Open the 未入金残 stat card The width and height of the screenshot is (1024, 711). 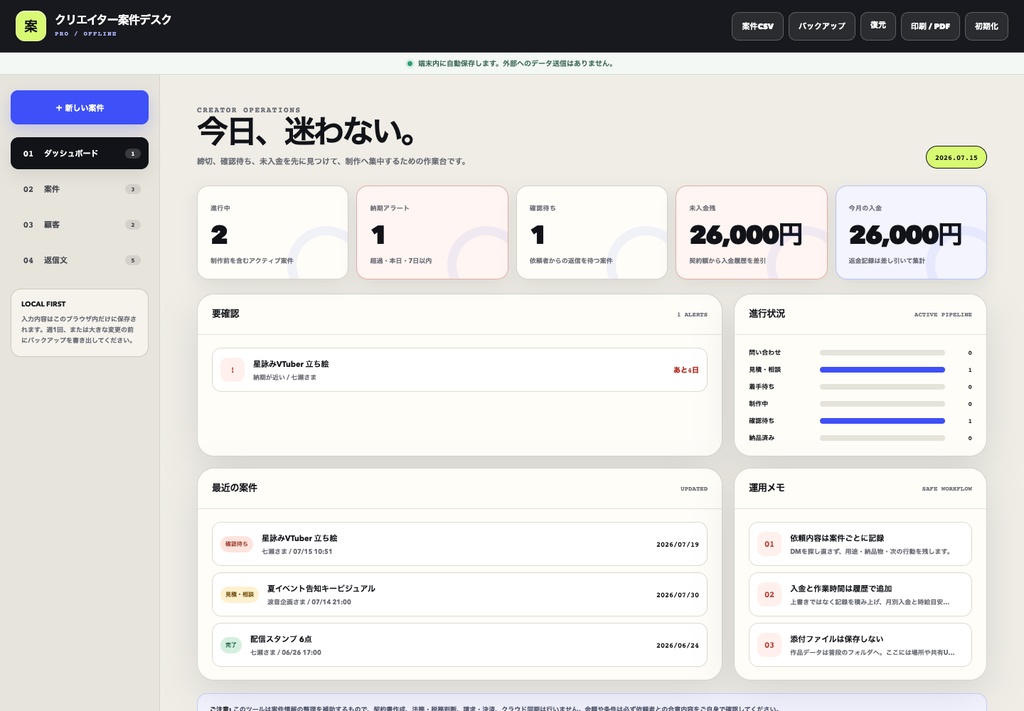752,232
